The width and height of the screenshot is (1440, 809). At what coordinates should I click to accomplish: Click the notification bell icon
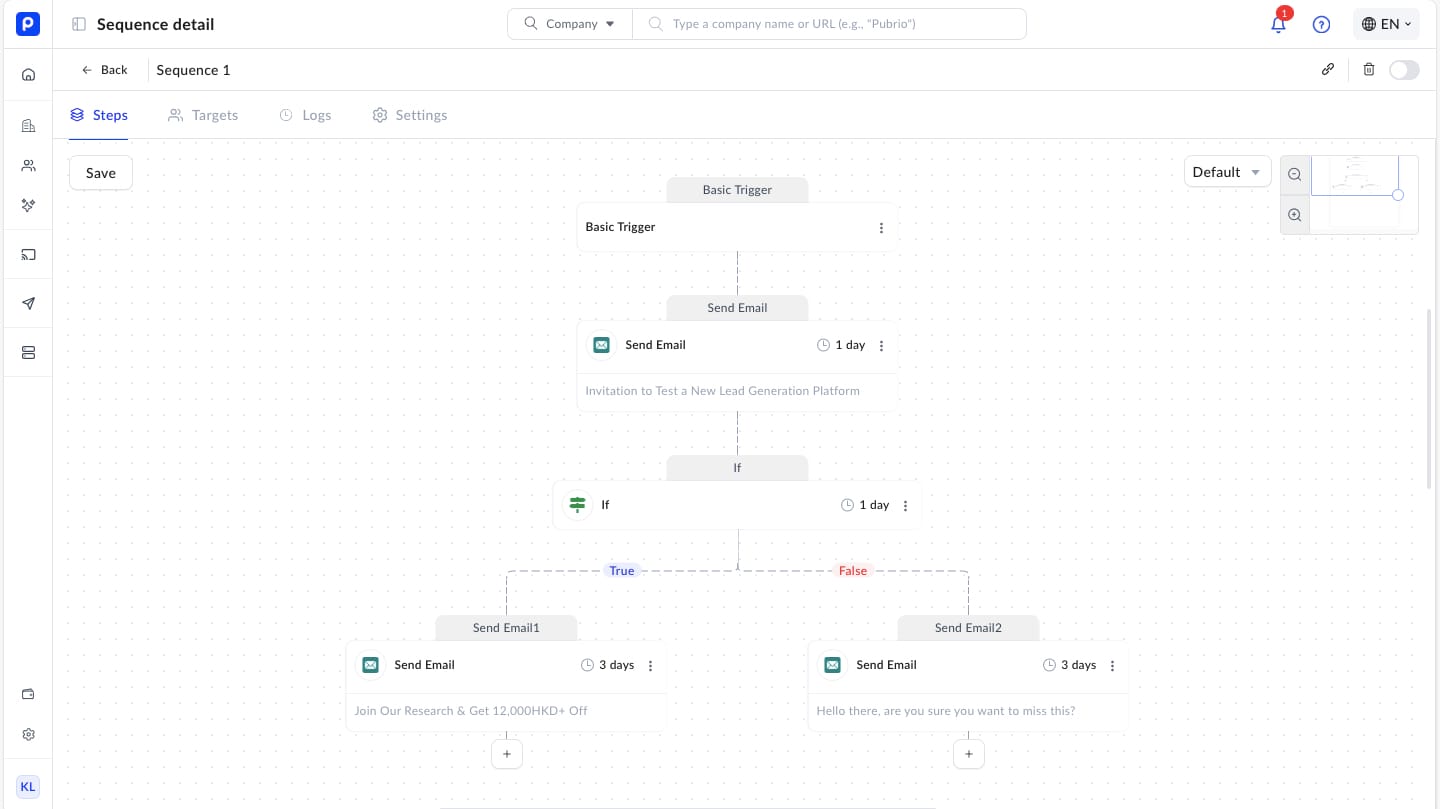tap(1278, 25)
